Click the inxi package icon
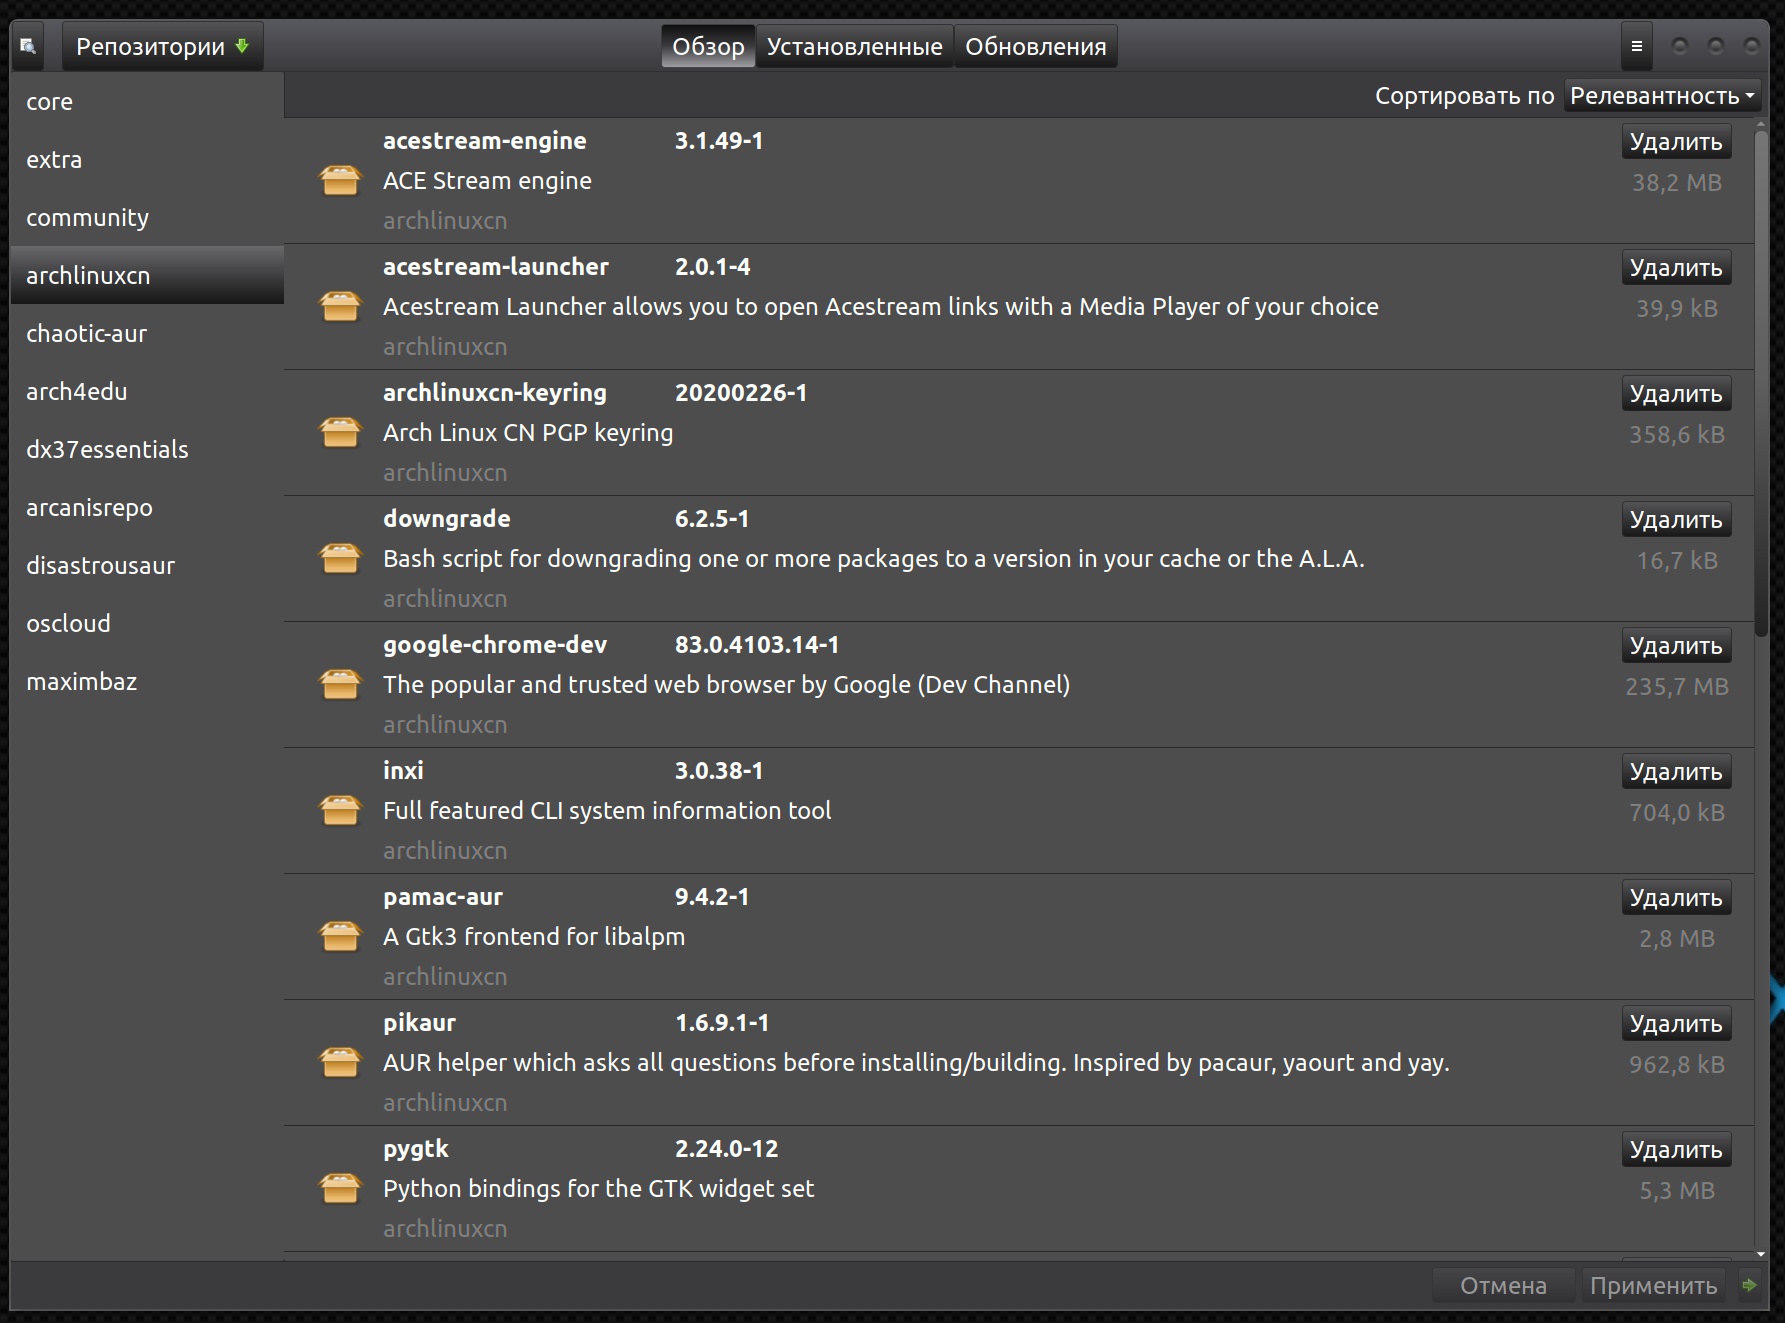Screen dimensions: 1785x1323 tap(340, 811)
